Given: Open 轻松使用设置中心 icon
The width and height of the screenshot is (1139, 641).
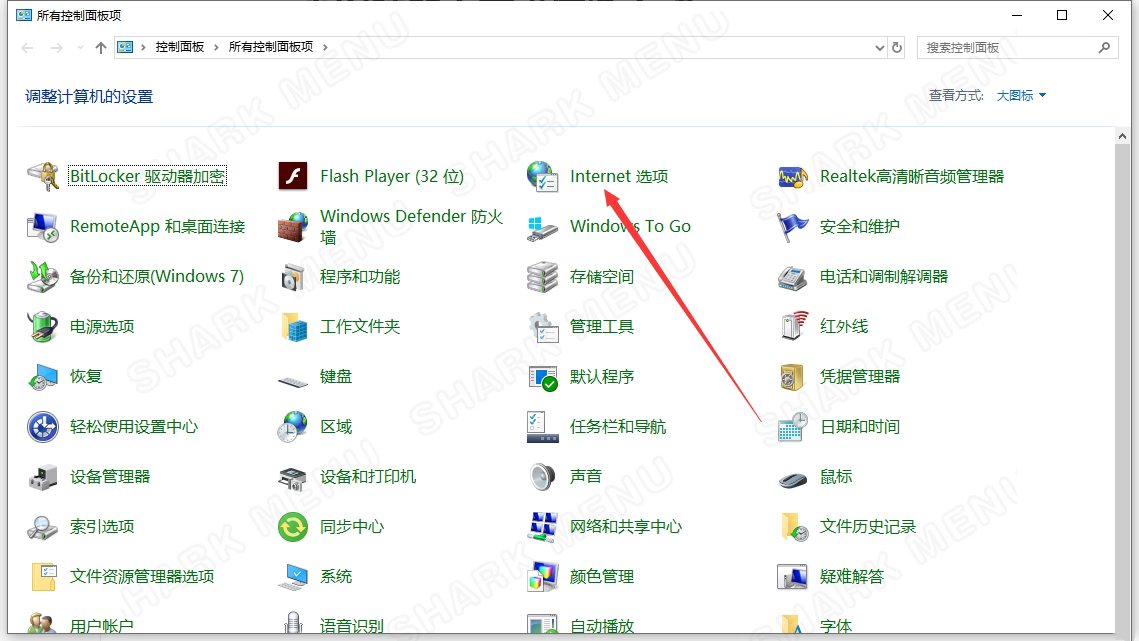Looking at the screenshot, I should (x=43, y=427).
